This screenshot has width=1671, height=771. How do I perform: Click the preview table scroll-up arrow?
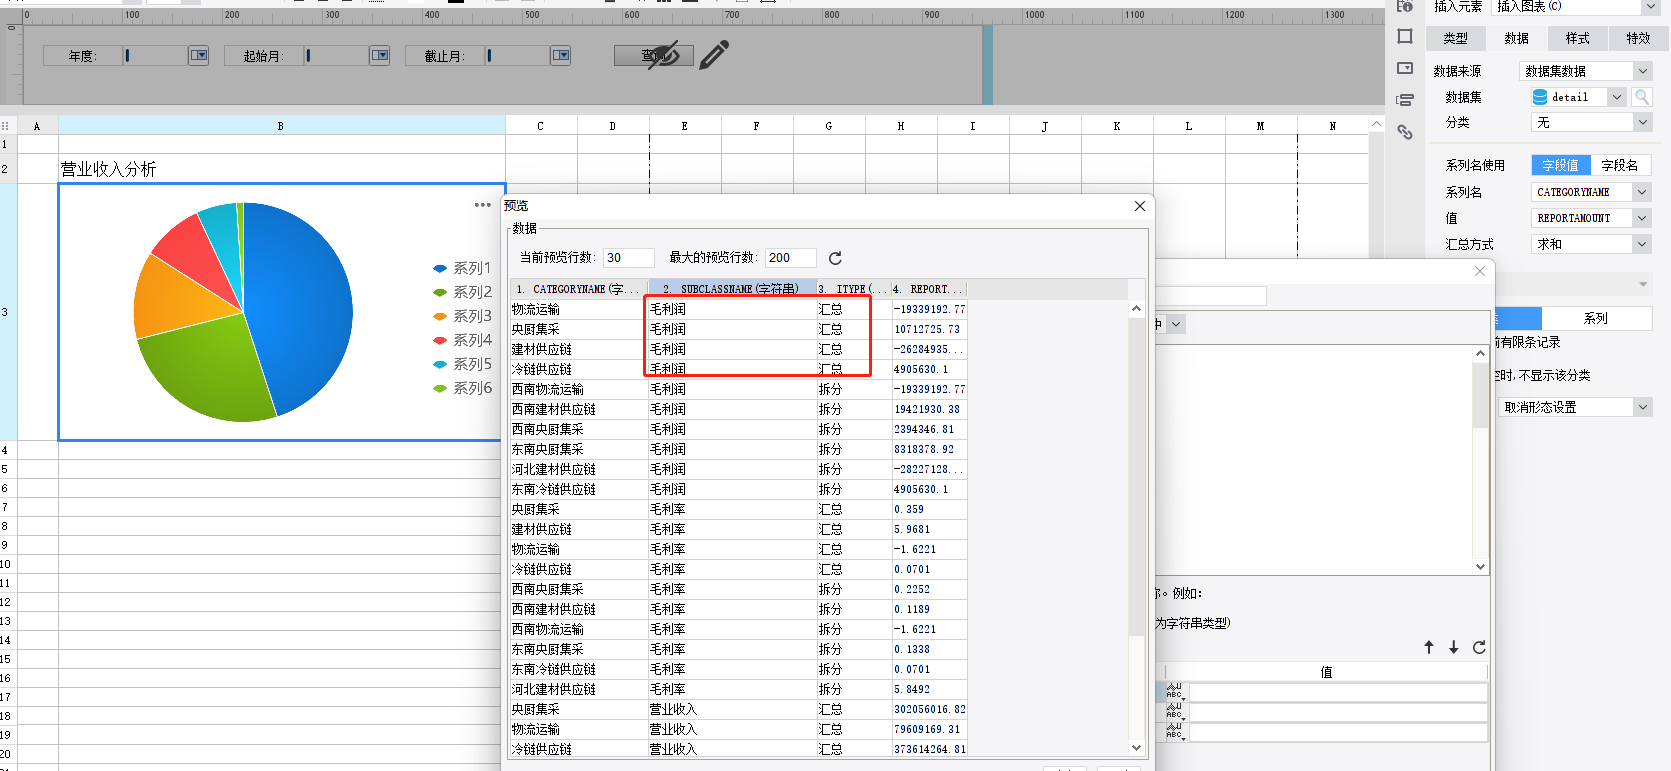1136,309
